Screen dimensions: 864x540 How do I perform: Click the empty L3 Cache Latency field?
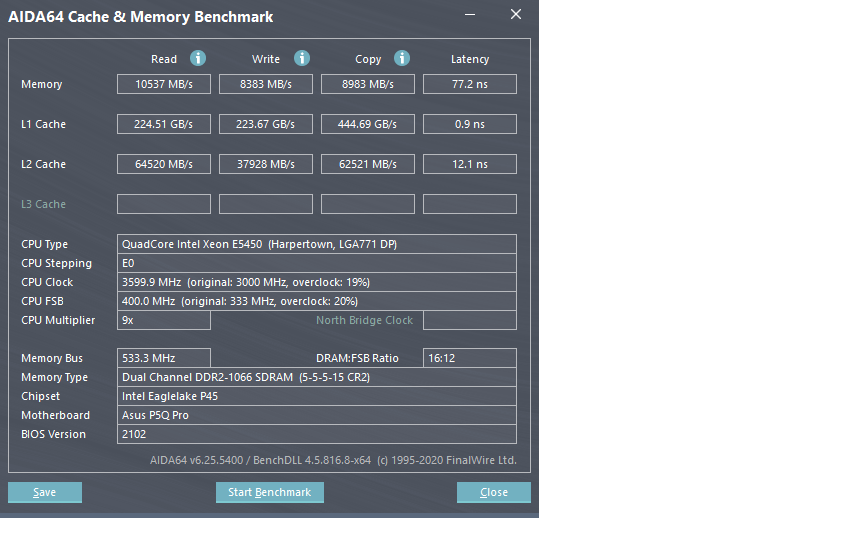click(469, 204)
